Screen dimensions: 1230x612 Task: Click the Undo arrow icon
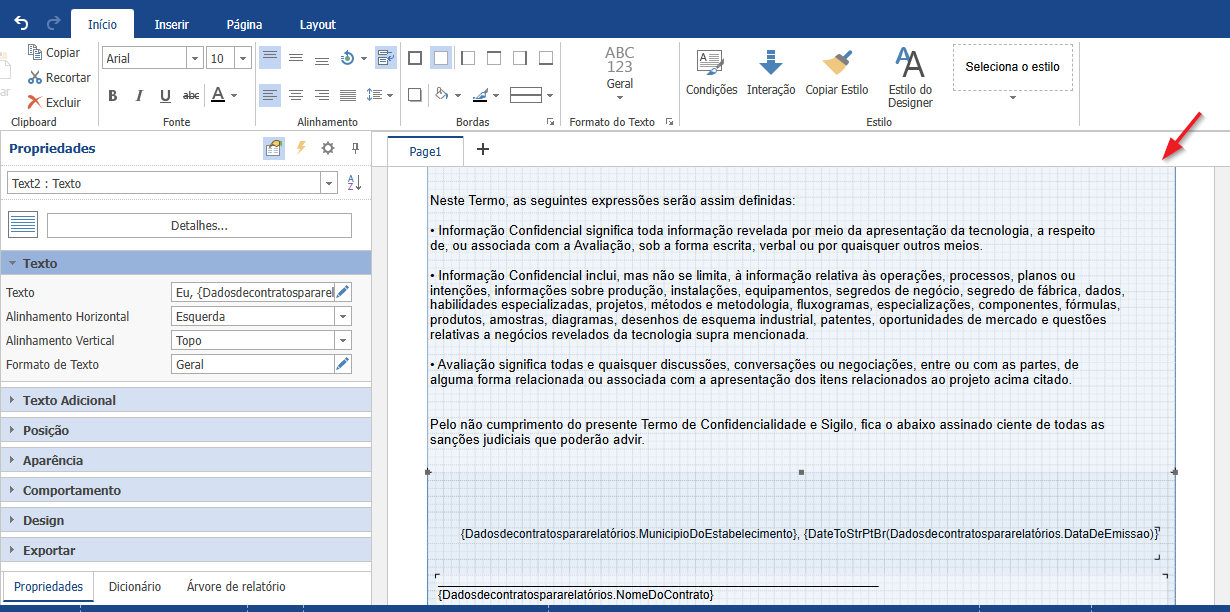[21, 23]
